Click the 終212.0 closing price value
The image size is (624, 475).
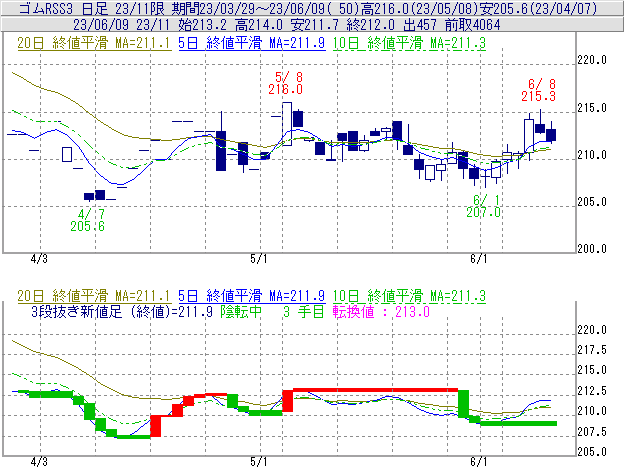click(x=371, y=25)
